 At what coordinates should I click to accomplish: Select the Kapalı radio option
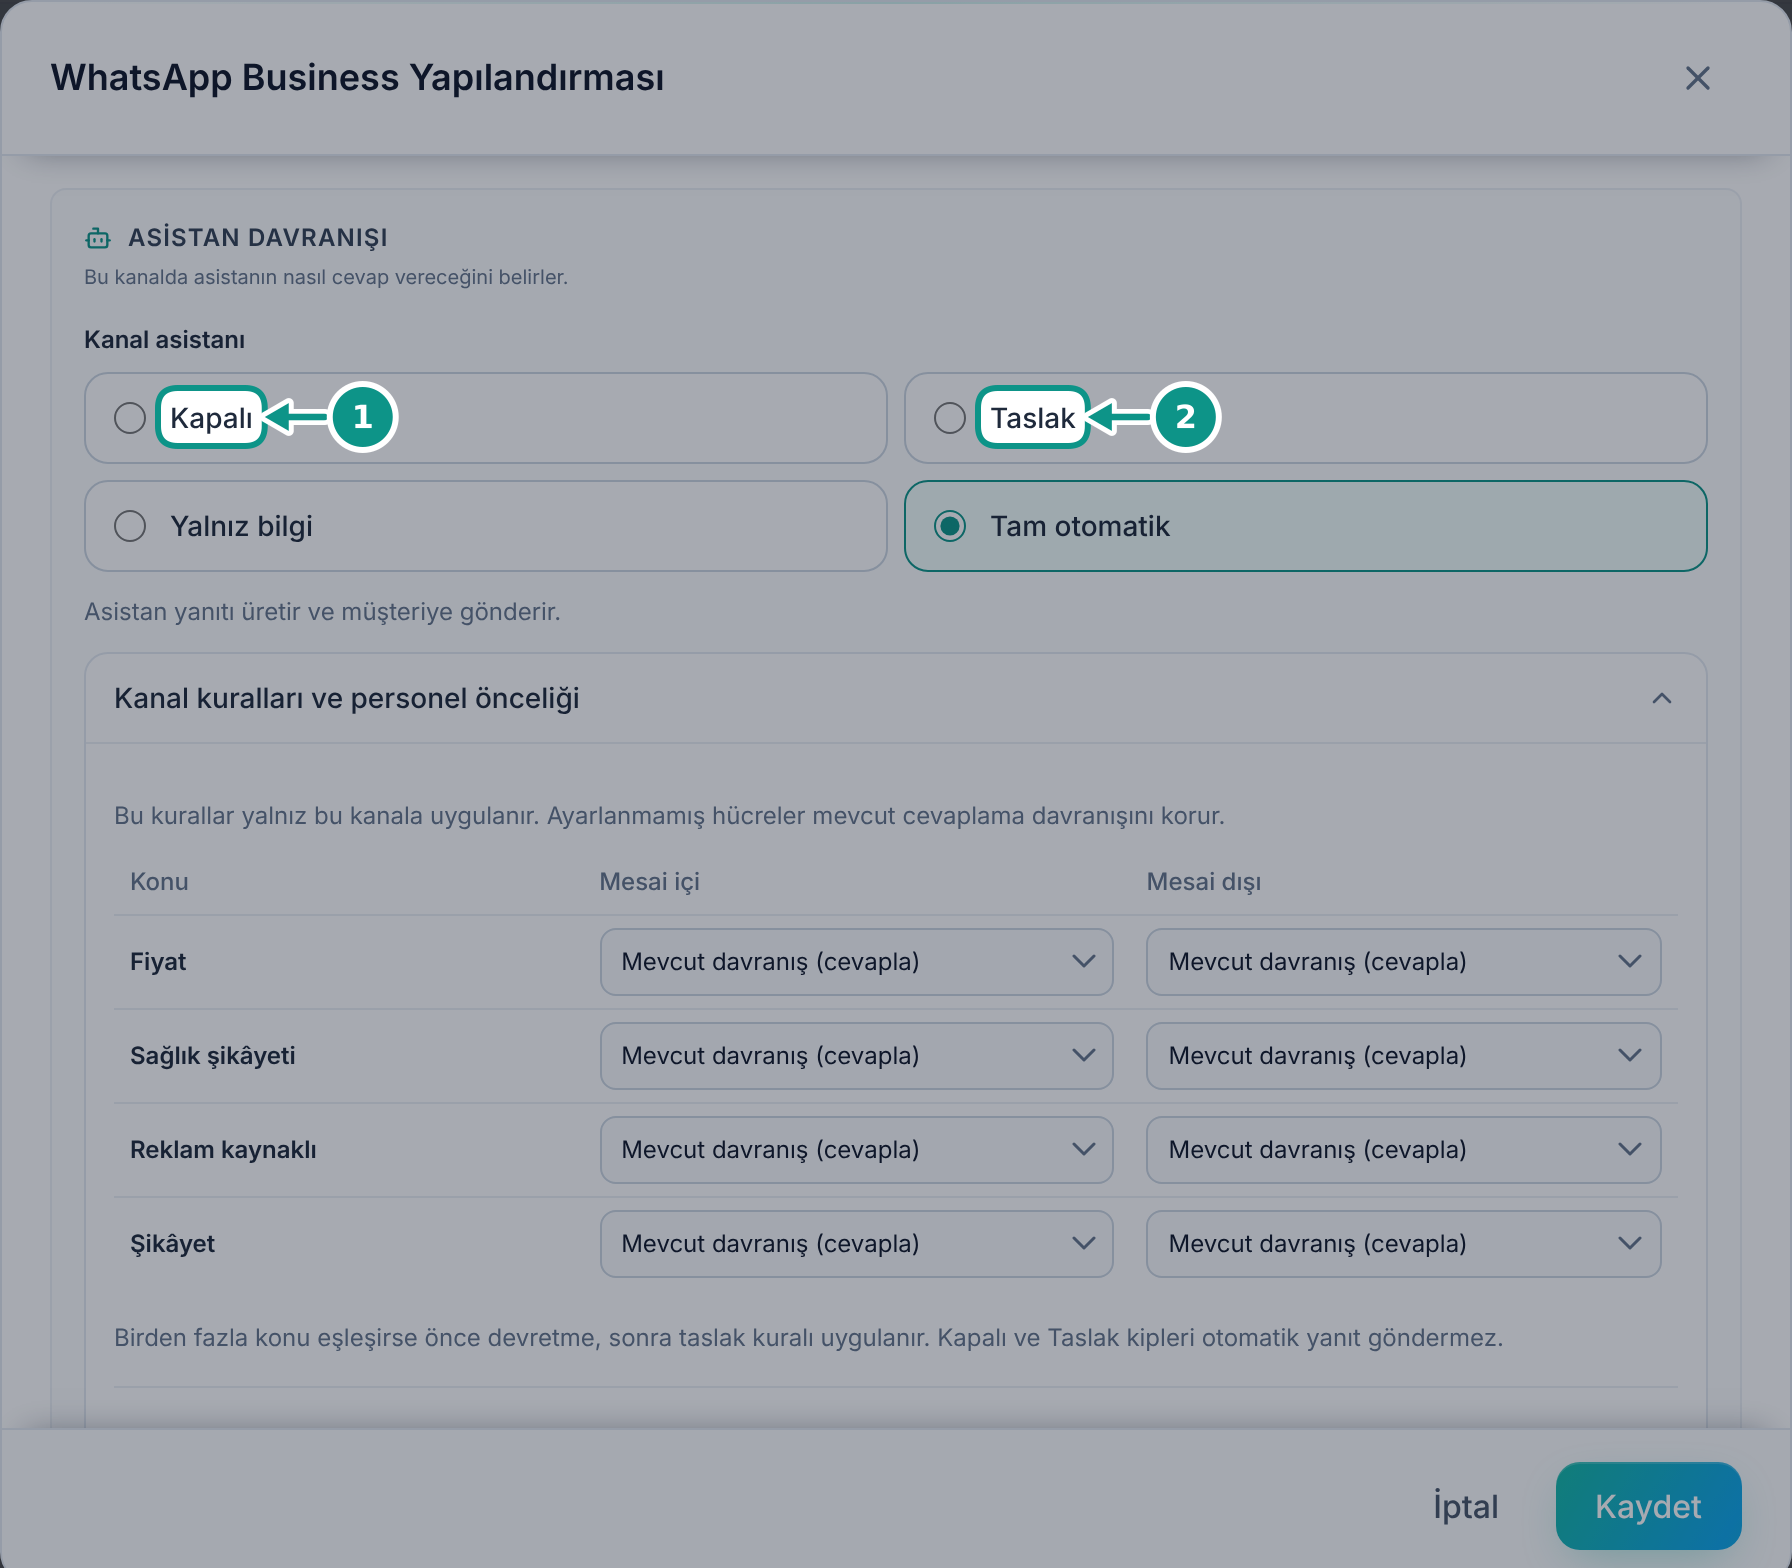(486, 418)
